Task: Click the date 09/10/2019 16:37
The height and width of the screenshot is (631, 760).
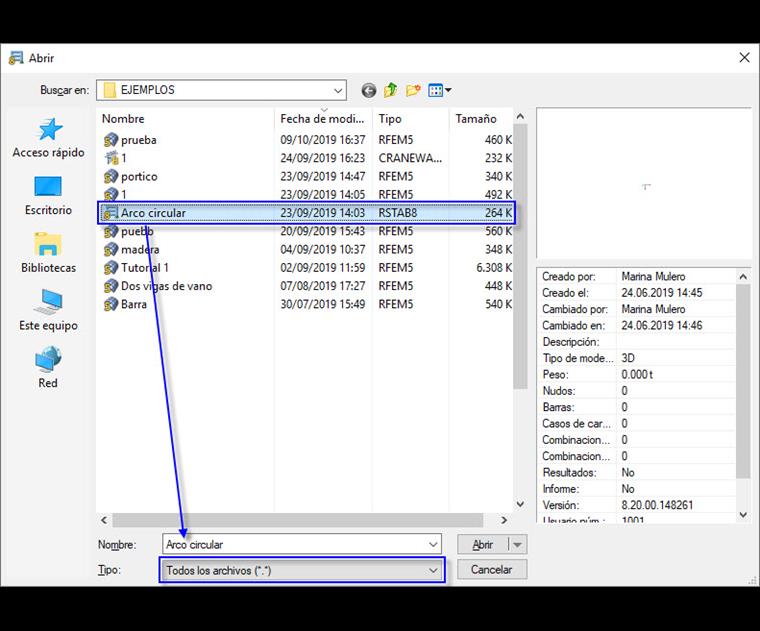Action: [x=322, y=140]
